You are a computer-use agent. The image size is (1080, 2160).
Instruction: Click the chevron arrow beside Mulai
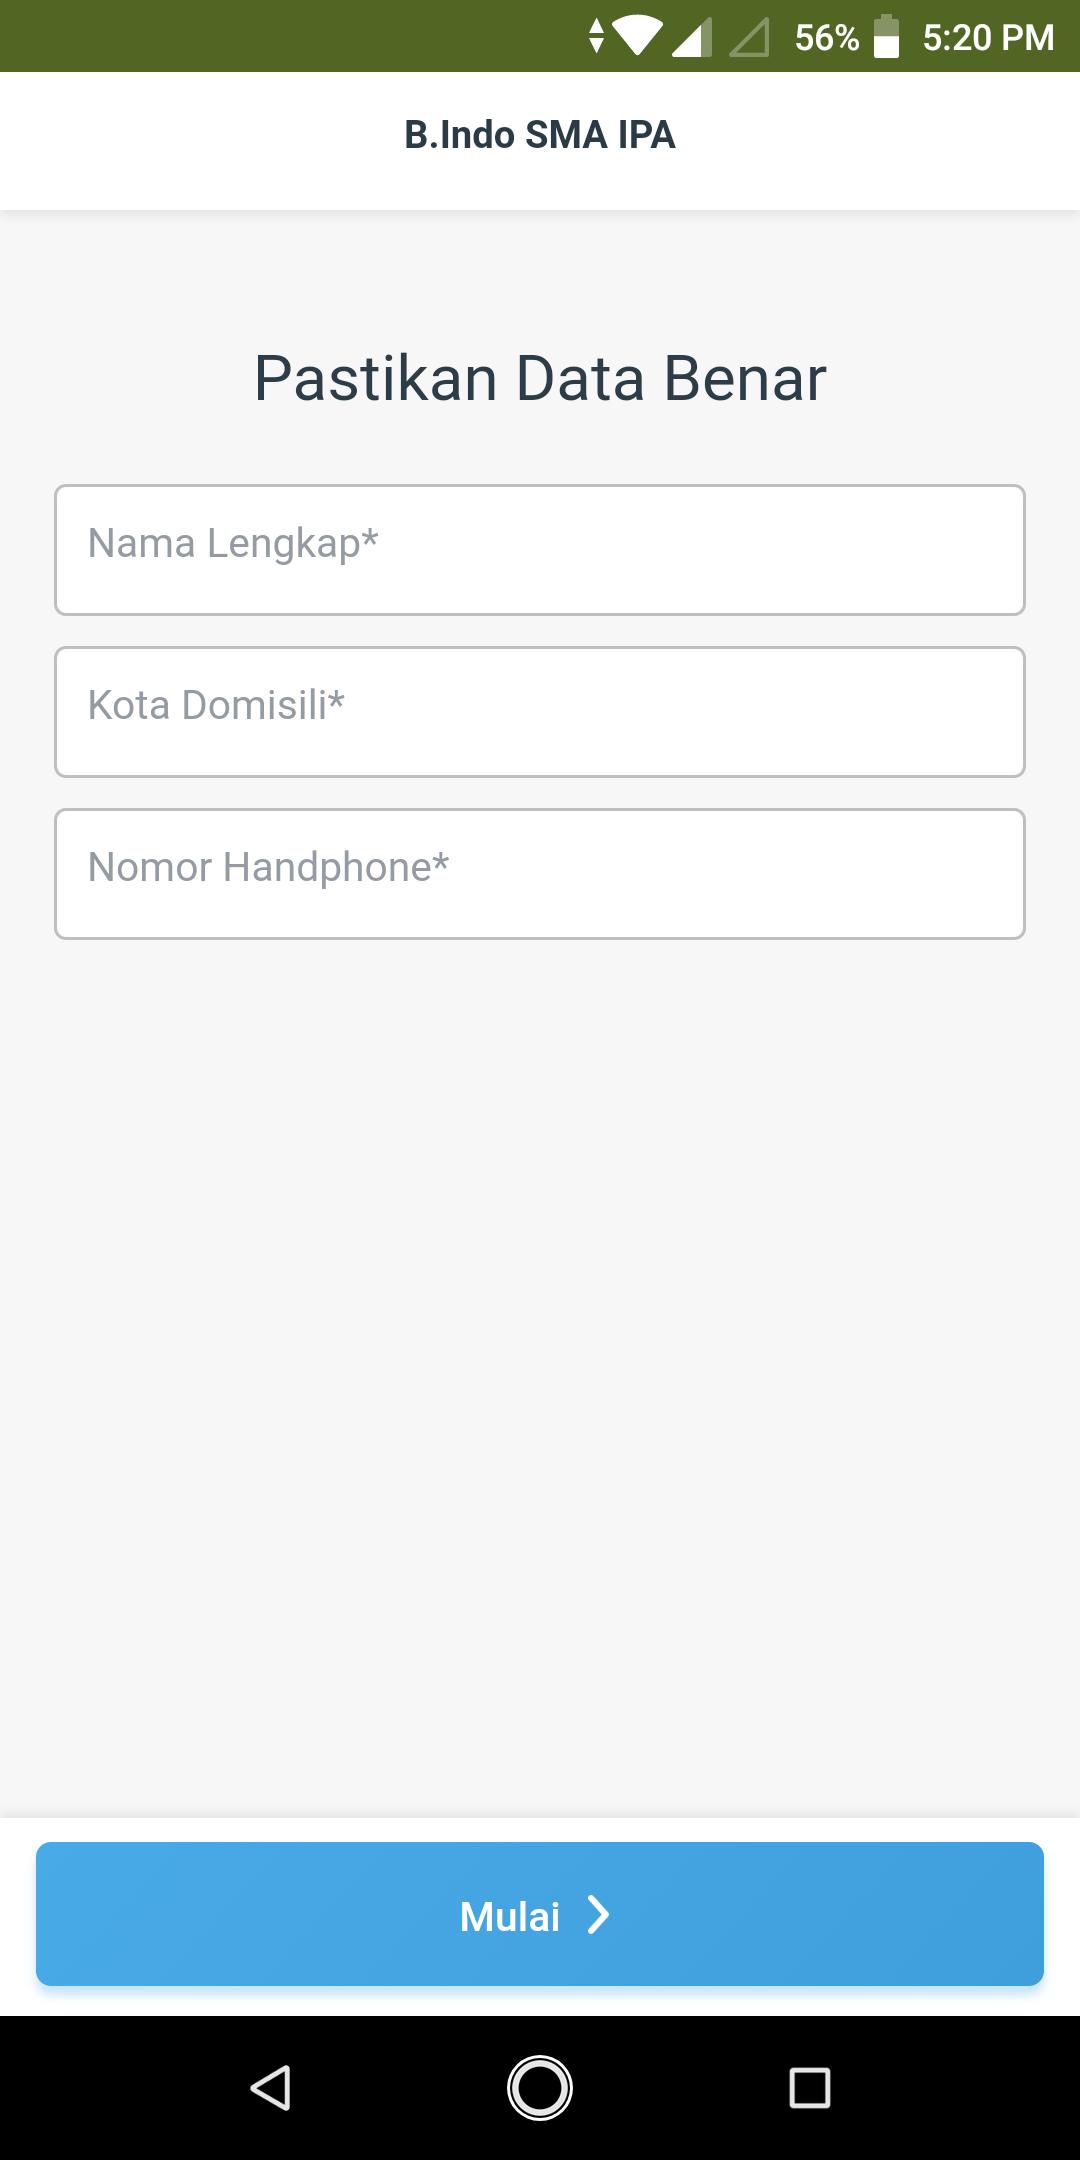click(x=598, y=1915)
